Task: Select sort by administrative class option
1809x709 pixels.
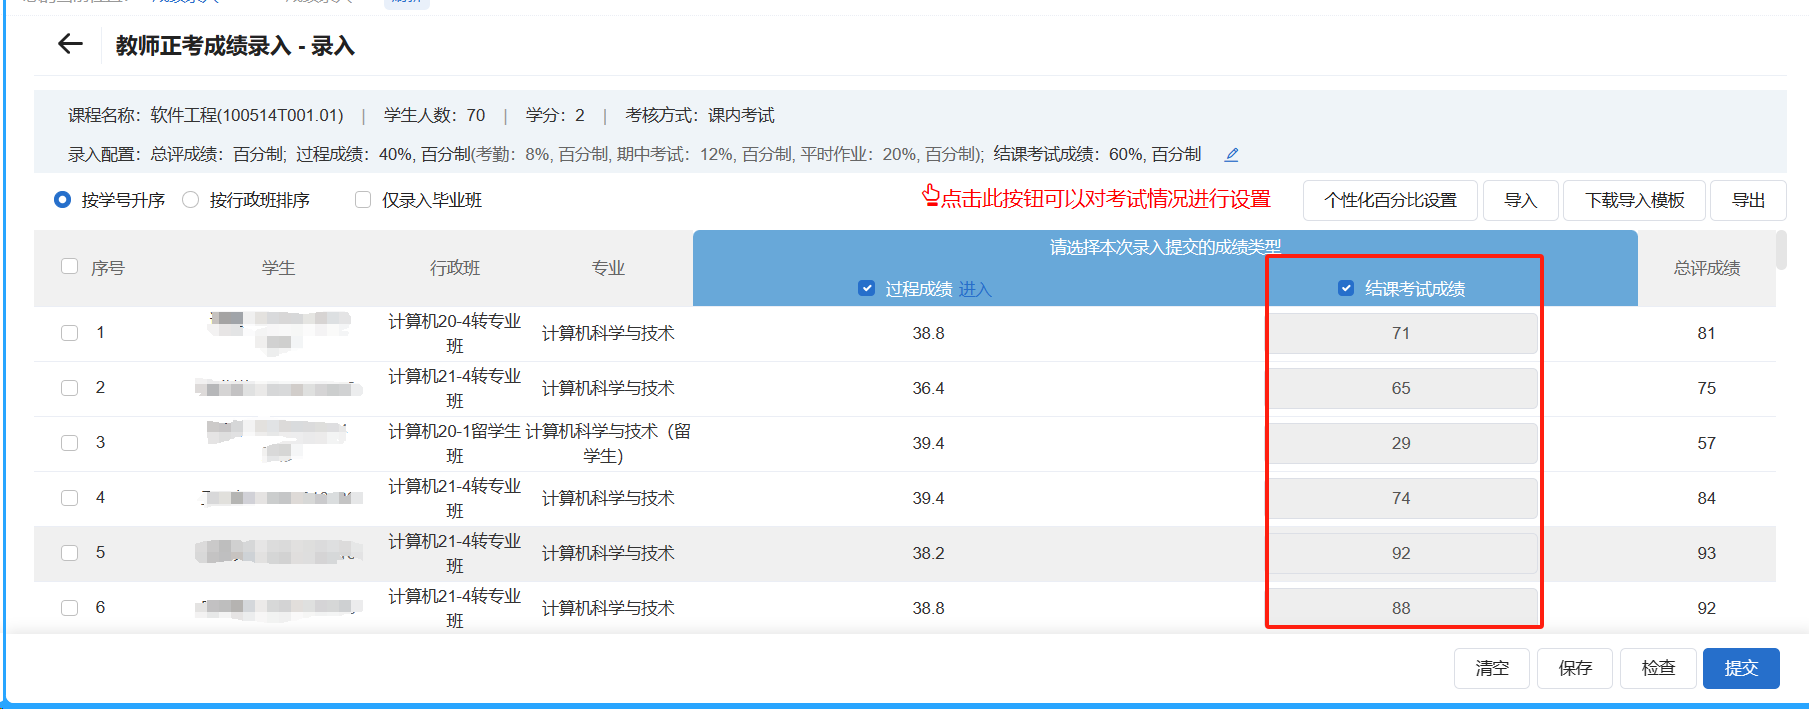Action: [191, 200]
